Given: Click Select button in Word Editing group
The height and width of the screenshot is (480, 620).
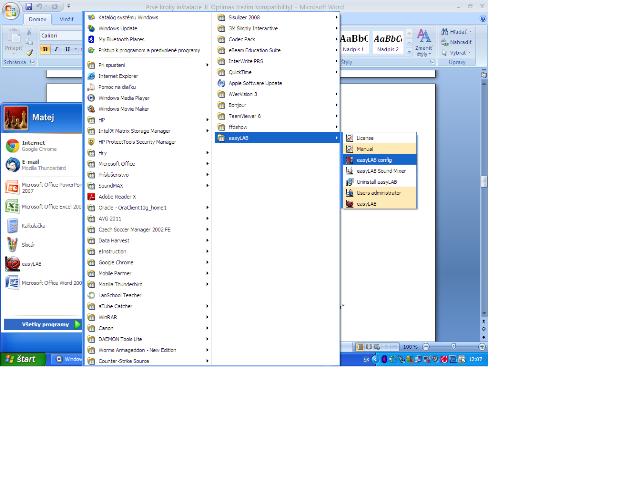Looking at the screenshot, I should pyautogui.click(x=456, y=53).
